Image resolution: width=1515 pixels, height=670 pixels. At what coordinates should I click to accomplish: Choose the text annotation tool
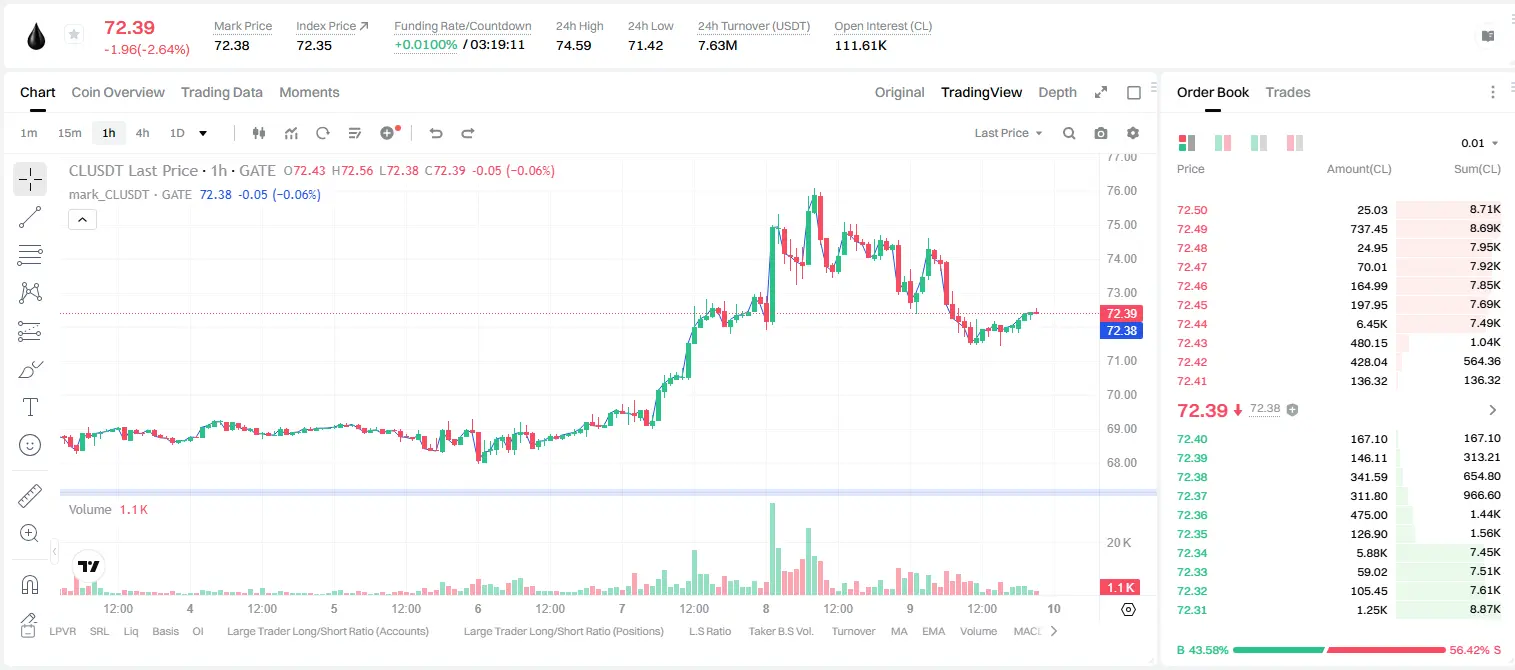coord(30,407)
